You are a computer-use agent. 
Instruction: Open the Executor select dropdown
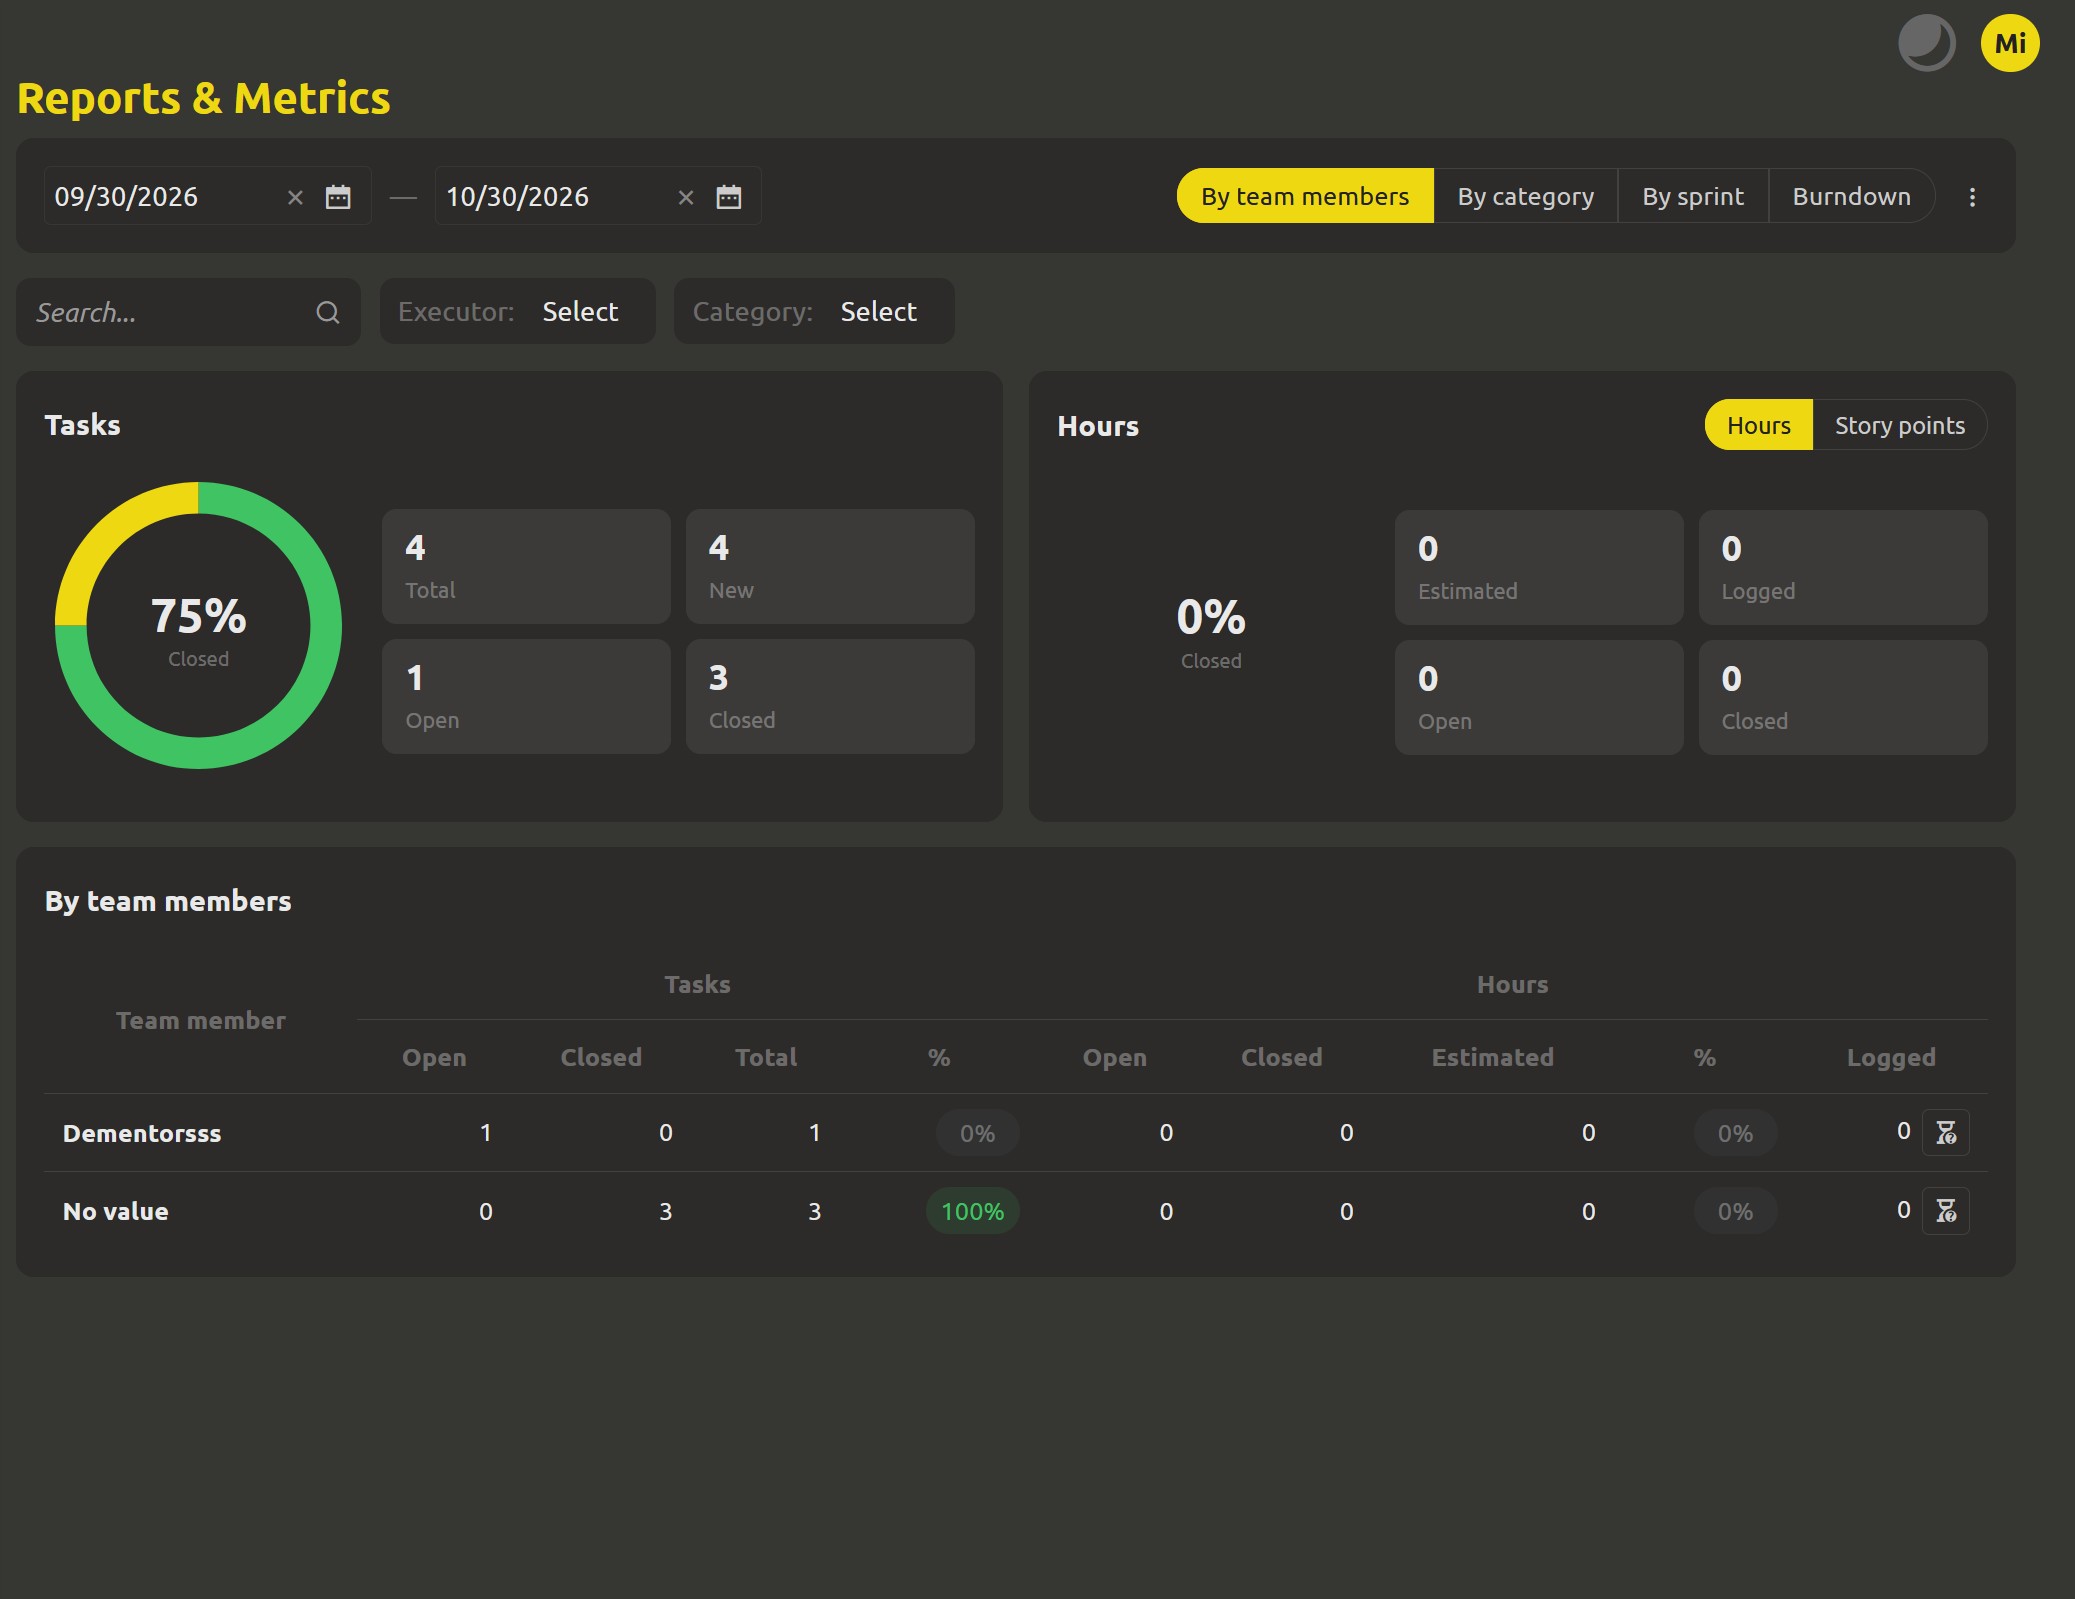(x=517, y=311)
